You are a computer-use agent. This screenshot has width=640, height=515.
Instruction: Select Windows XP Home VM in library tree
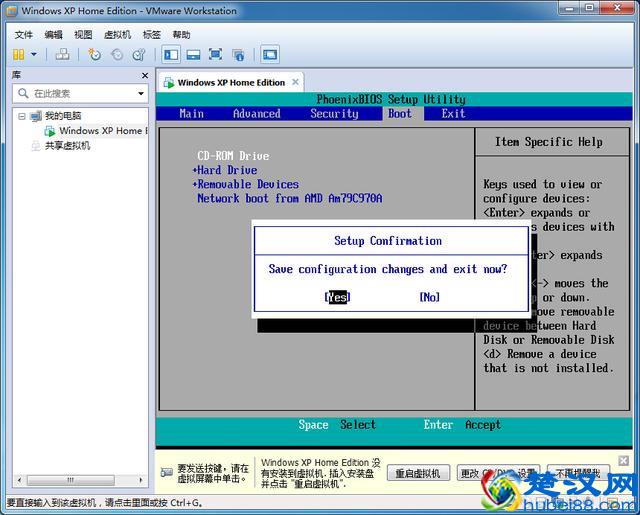tap(103, 131)
